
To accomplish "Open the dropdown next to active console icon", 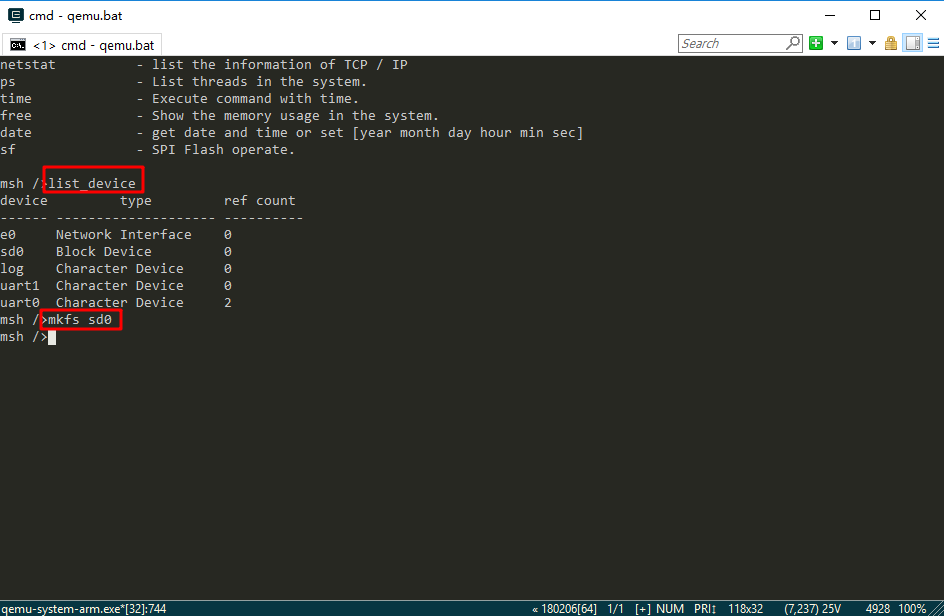I will click(872, 43).
